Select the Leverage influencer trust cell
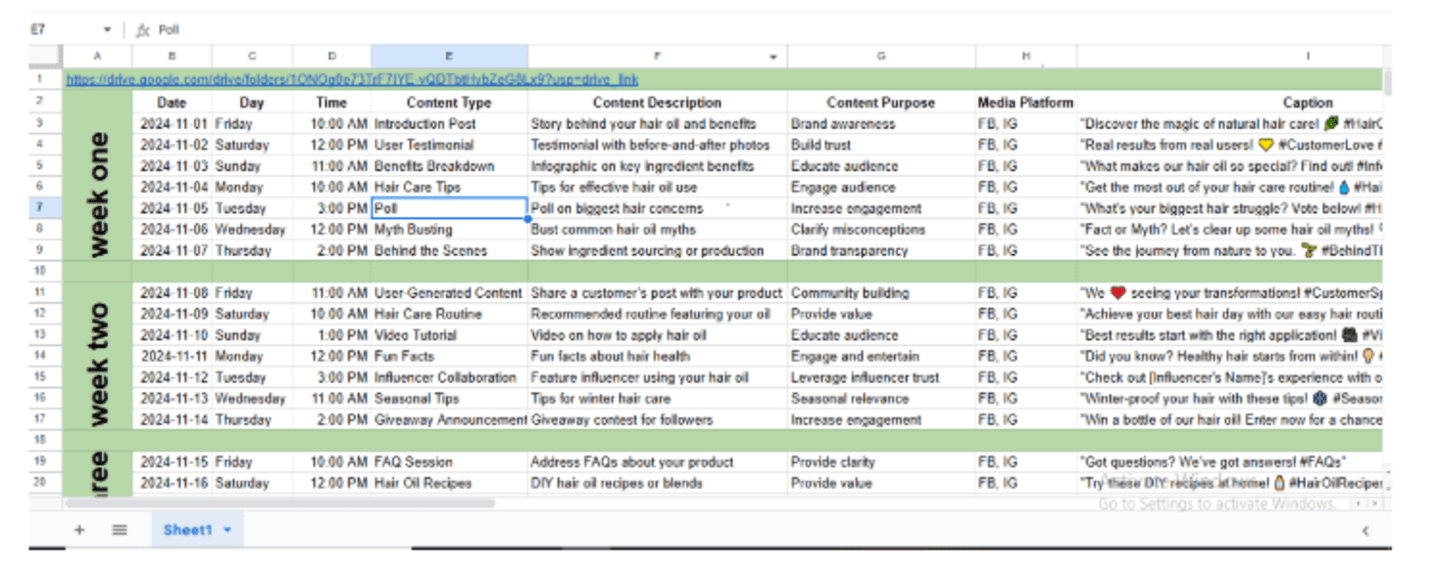This screenshot has height=577, width=1440. click(881, 377)
